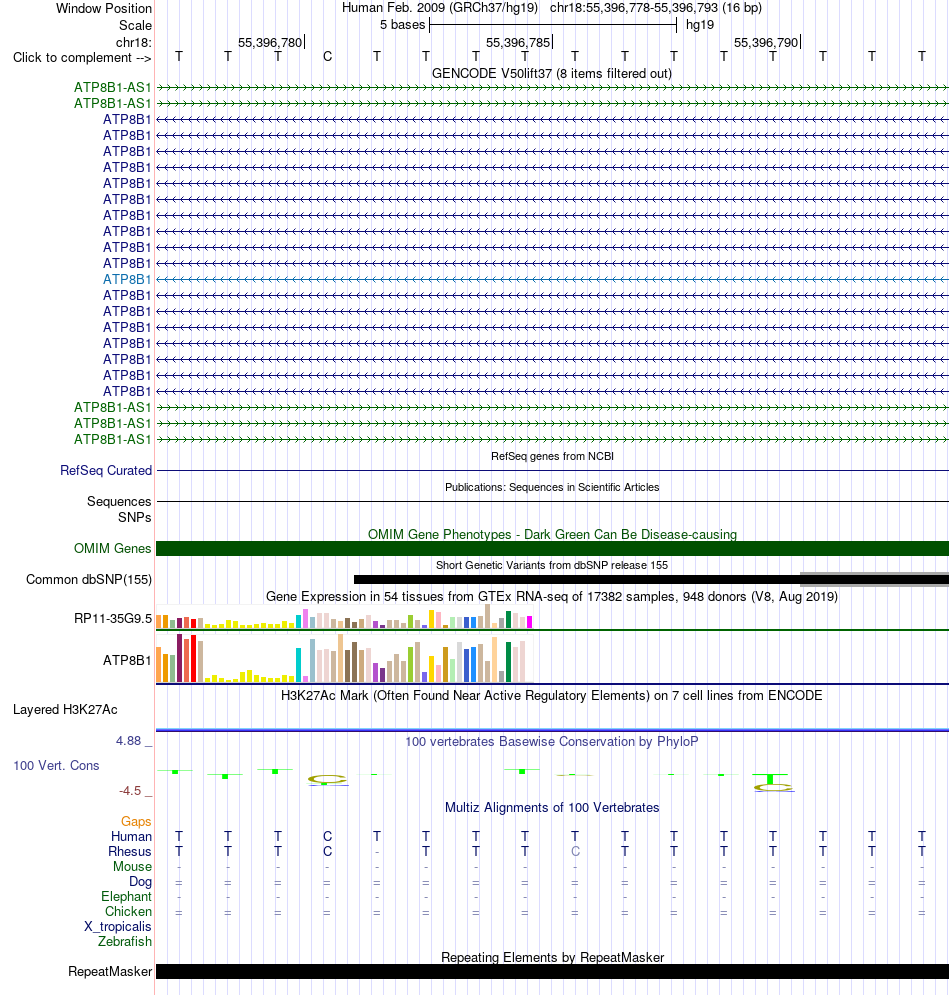Click the Elephant alignment row label
950x995 pixels.
point(126,896)
